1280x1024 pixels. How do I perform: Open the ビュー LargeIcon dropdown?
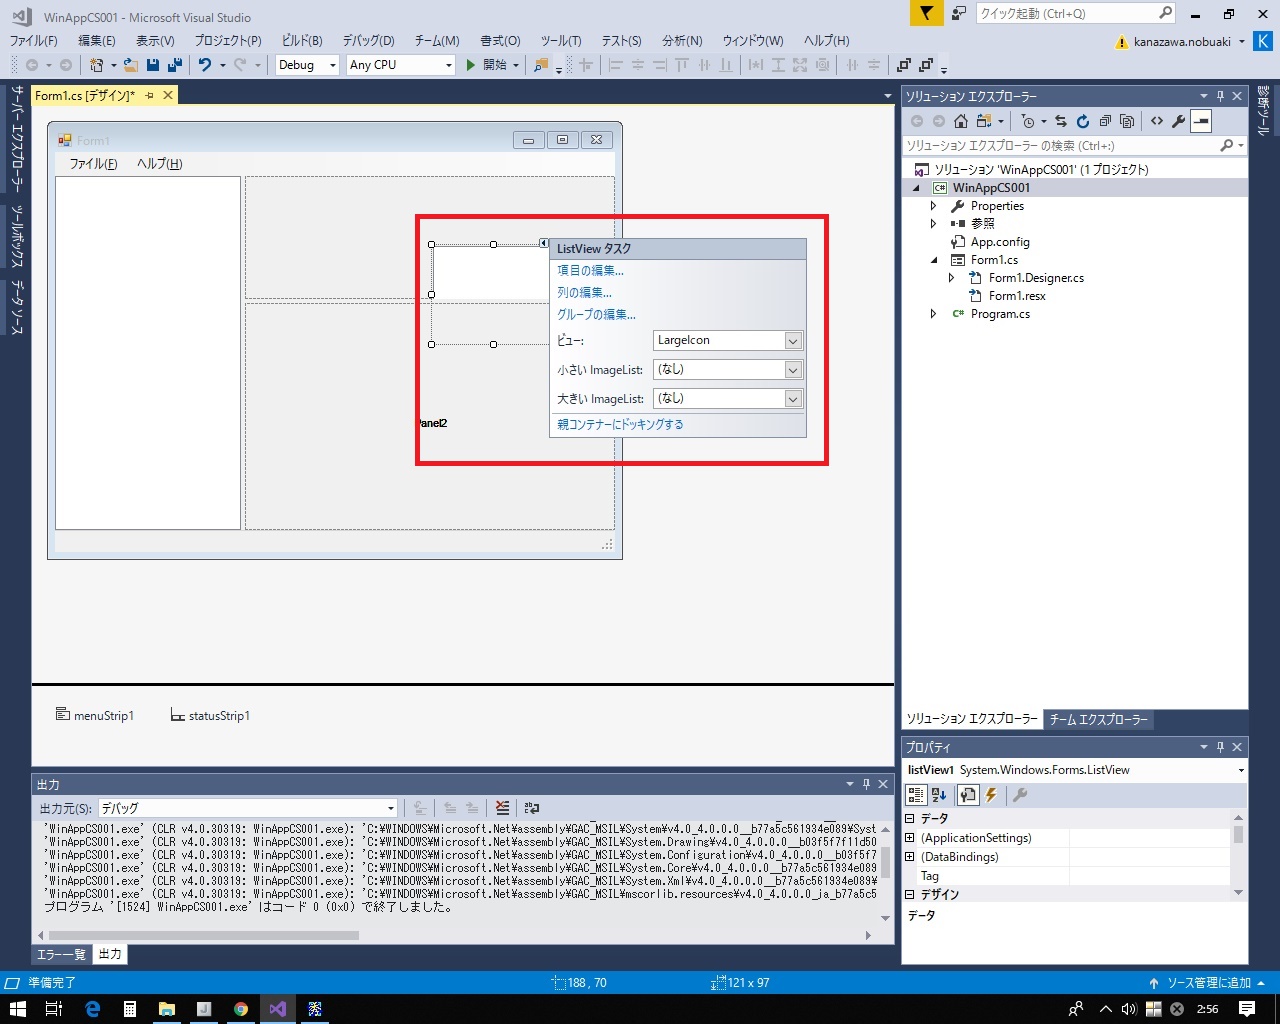pyautogui.click(x=793, y=341)
